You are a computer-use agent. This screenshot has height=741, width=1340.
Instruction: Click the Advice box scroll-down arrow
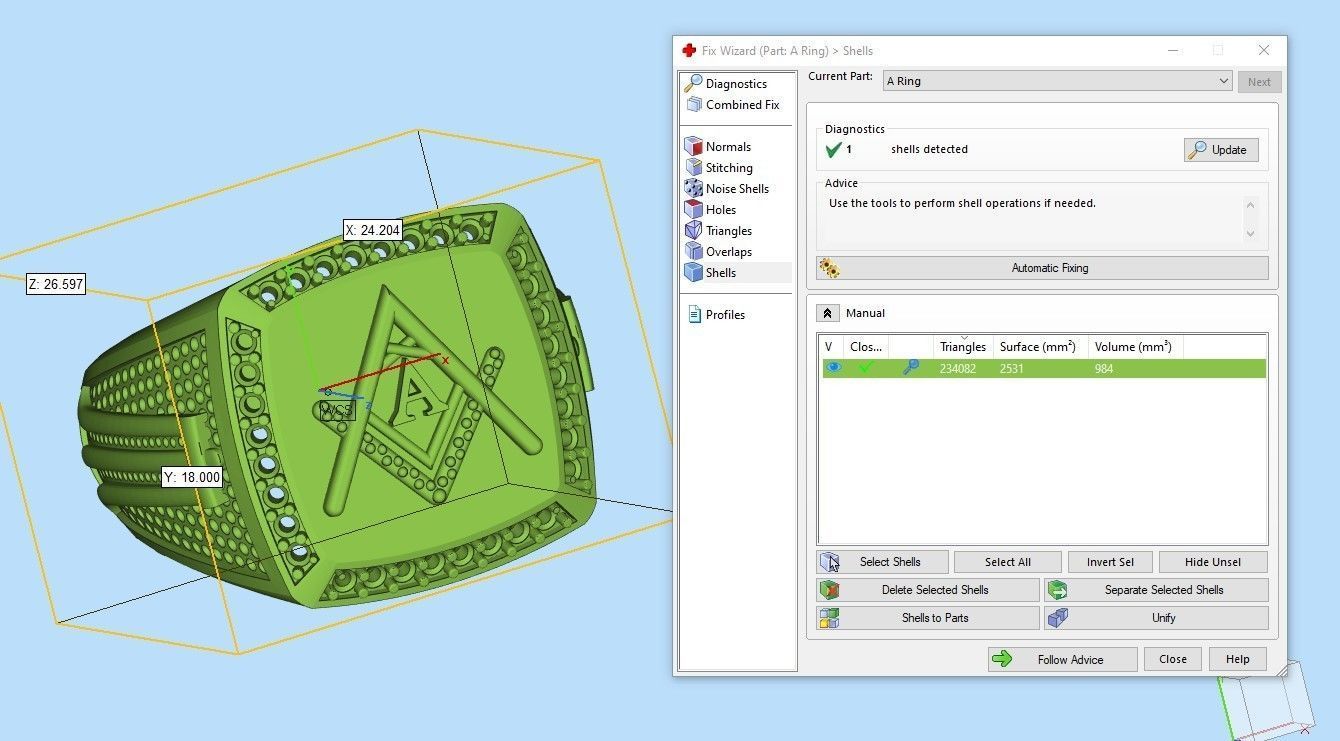point(1250,234)
